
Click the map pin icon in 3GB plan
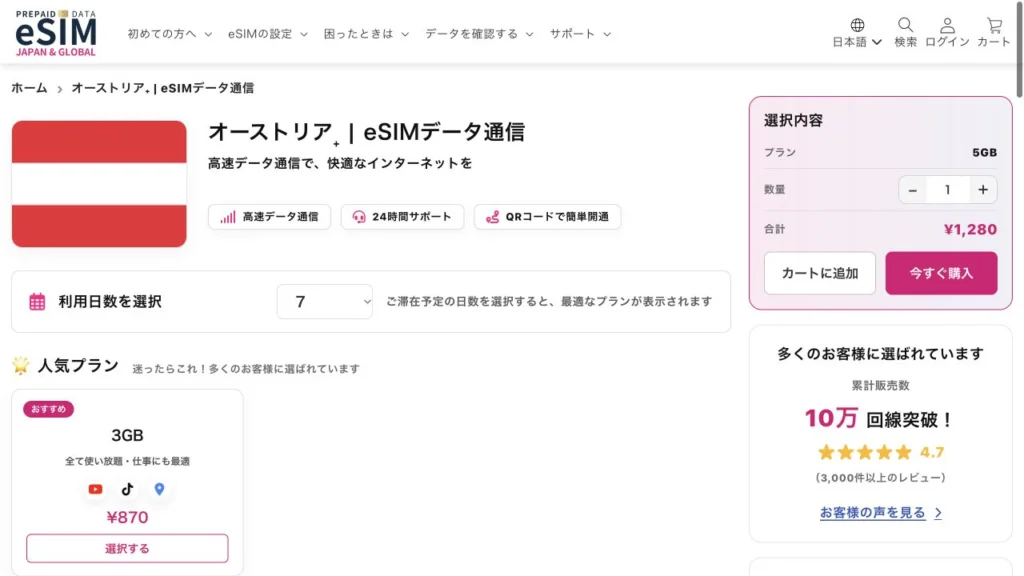[159, 488]
